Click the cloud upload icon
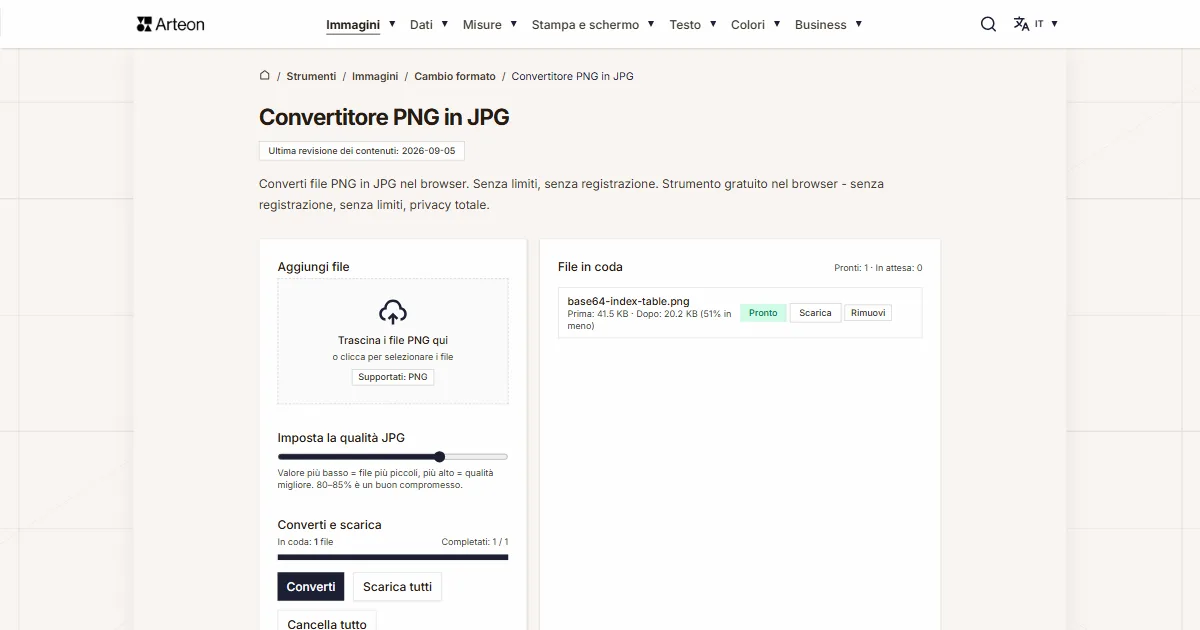The height and width of the screenshot is (630, 1200). click(393, 312)
